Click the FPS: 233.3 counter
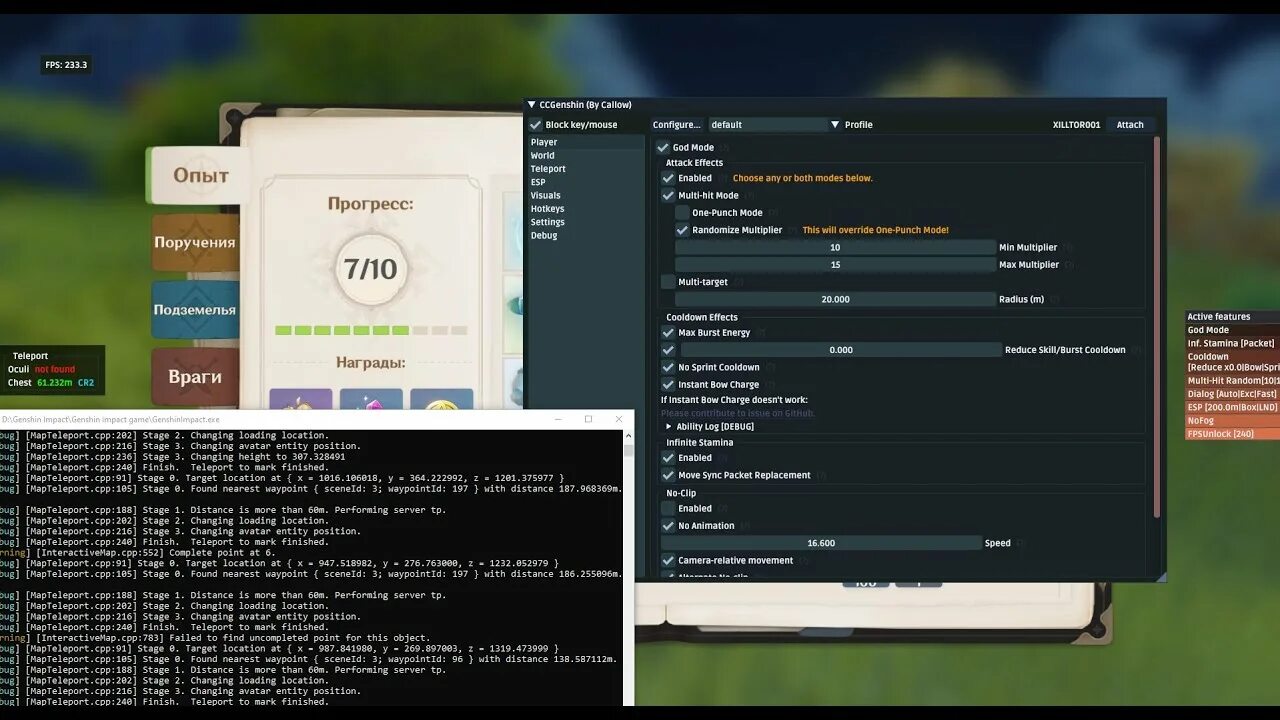 point(66,65)
